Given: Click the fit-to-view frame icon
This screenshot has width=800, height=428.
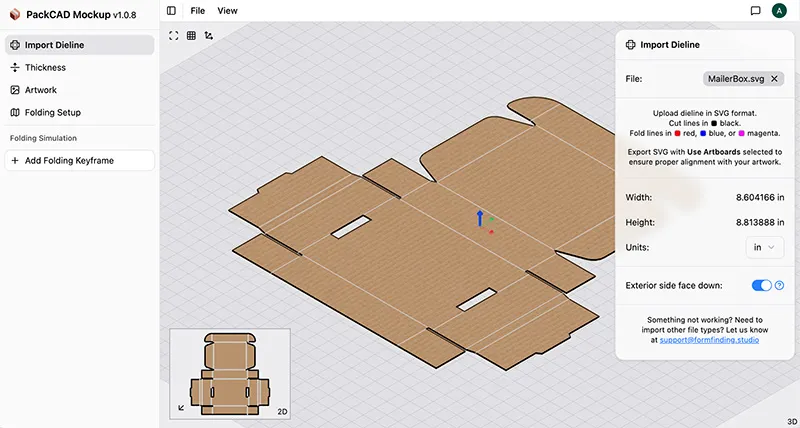Looking at the screenshot, I should pos(174,35).
